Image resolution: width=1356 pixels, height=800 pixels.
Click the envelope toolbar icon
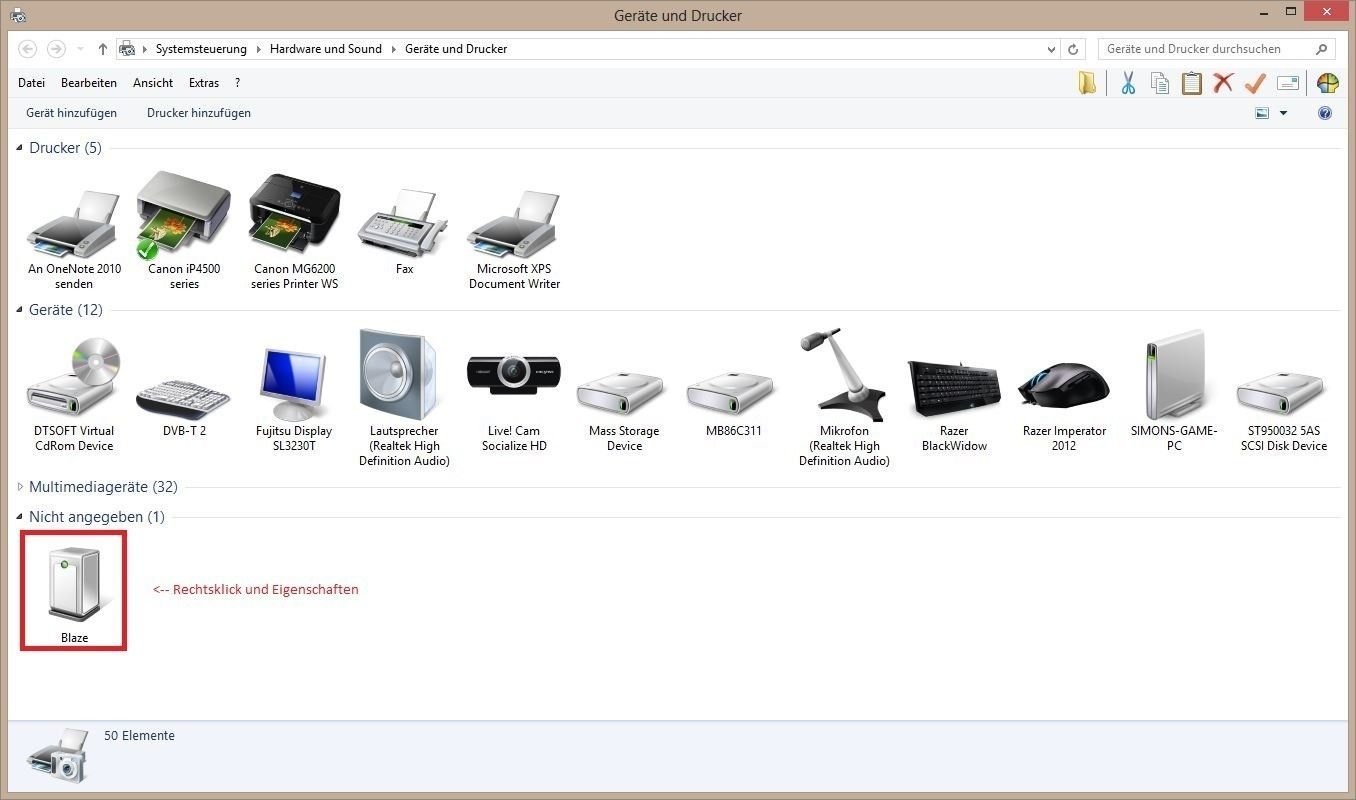click(1288, 83)
